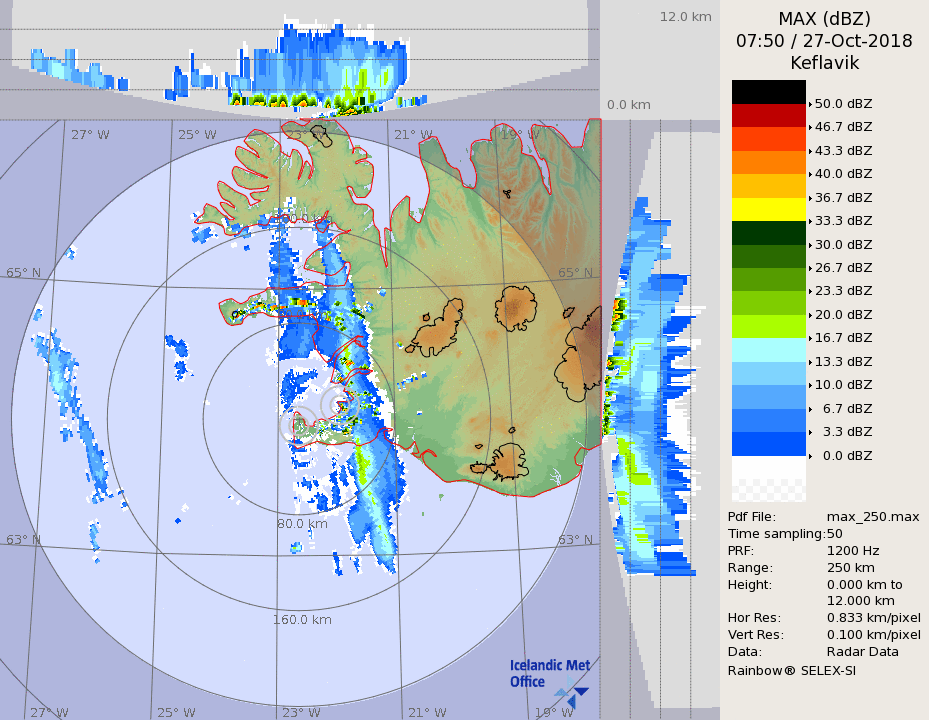The width and height of the screenshot is (929, 720).
Task: Click the 1200 Hz PRF value
Action: (x=853, y=550)
